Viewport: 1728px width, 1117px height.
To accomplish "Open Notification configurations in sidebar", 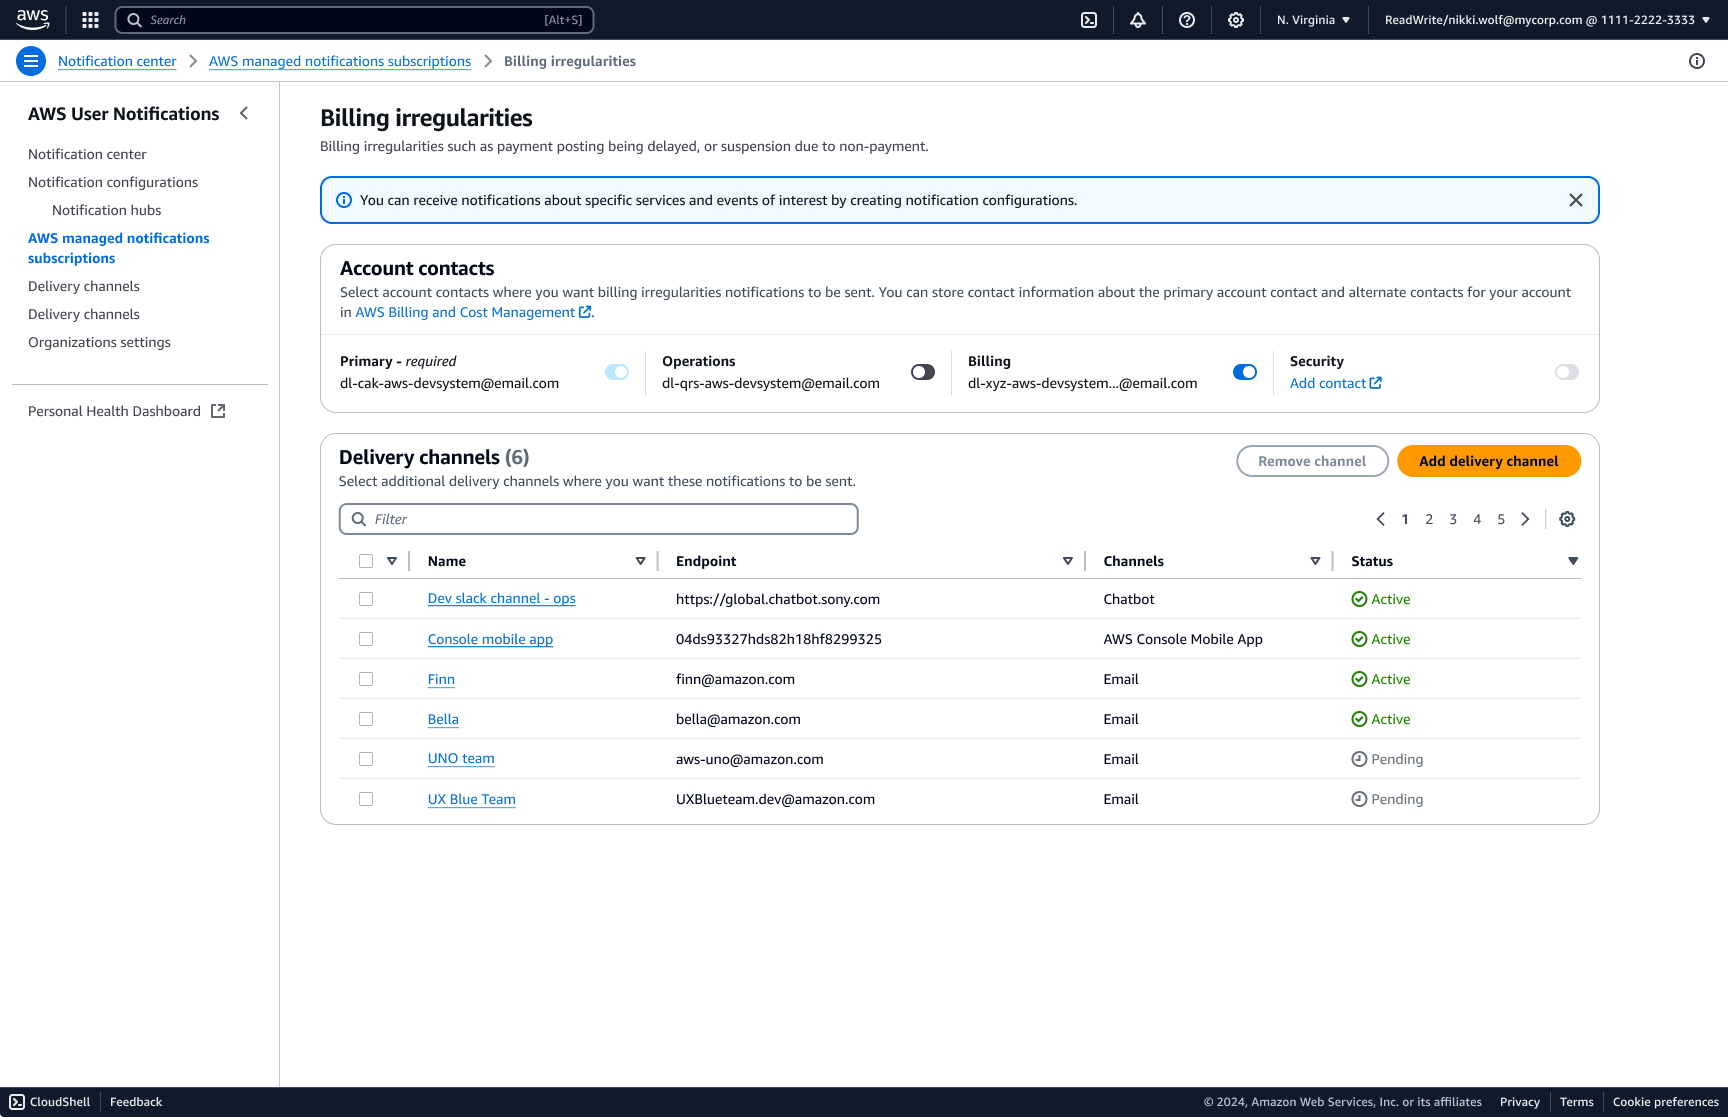I will tap(113, 182).
